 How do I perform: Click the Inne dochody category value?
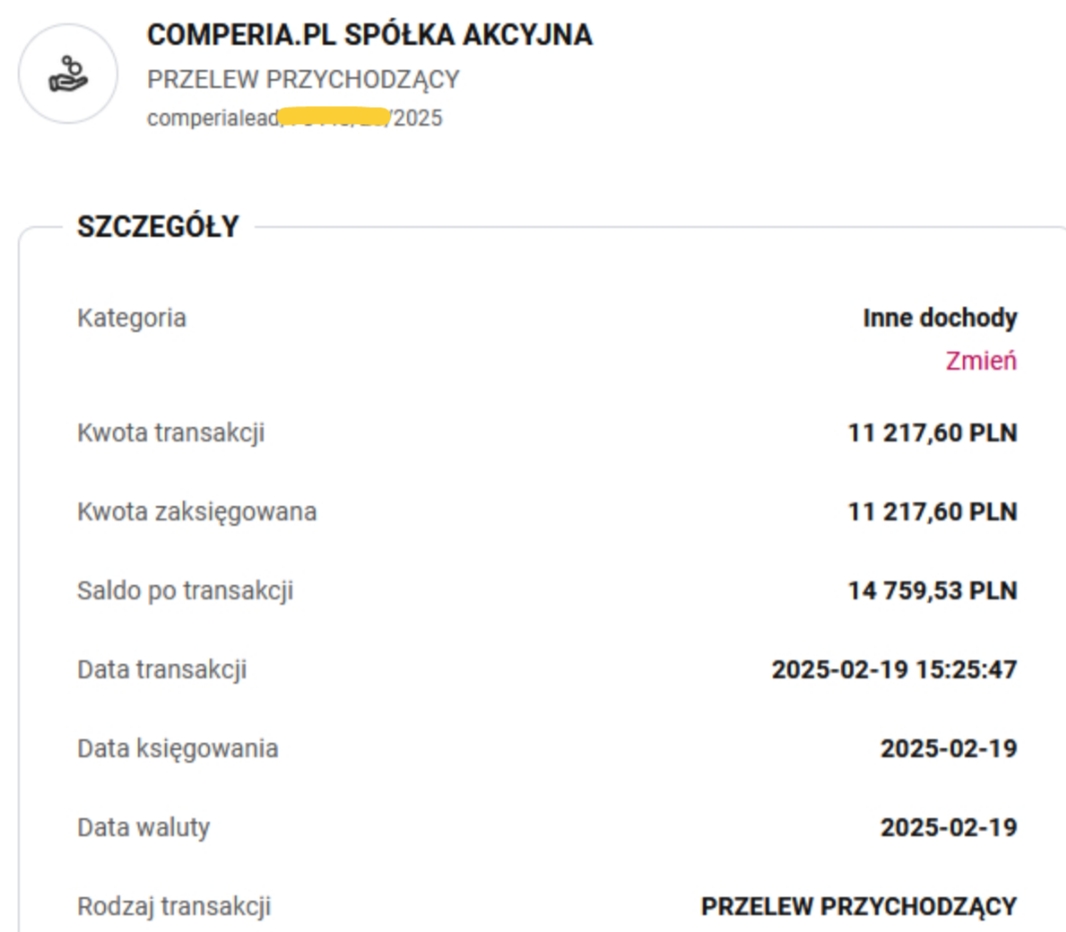click(939, 319)
